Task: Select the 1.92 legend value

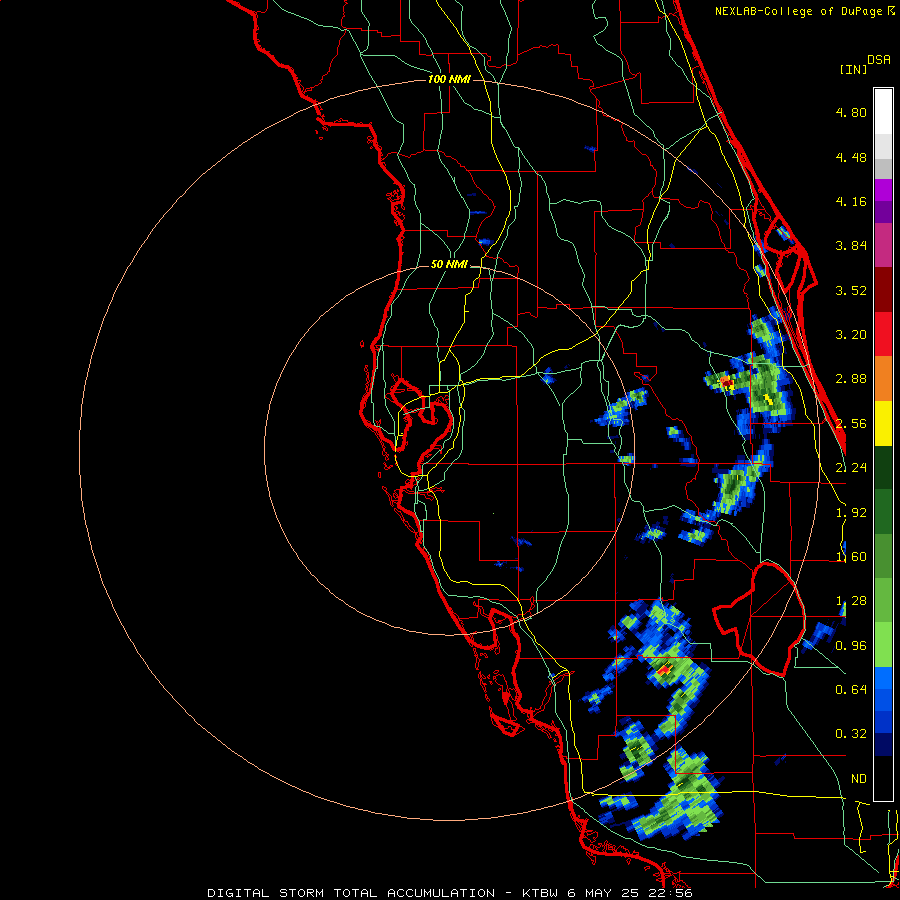Action: 851,513
